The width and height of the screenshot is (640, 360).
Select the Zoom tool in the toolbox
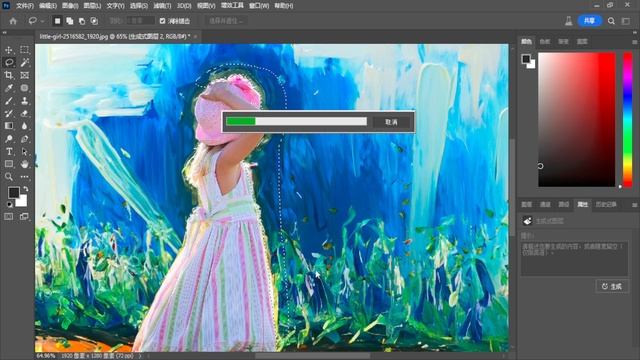click(9, 177)
